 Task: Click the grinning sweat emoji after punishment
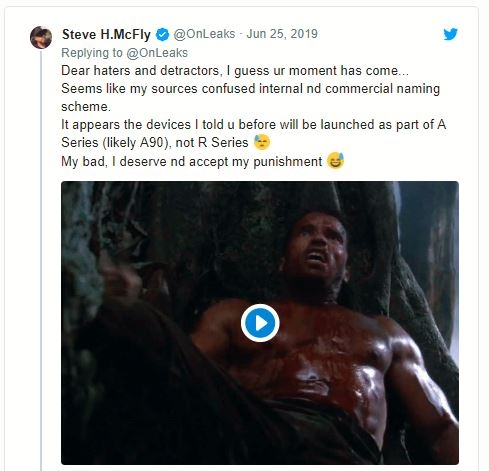(x=335, y=161)
